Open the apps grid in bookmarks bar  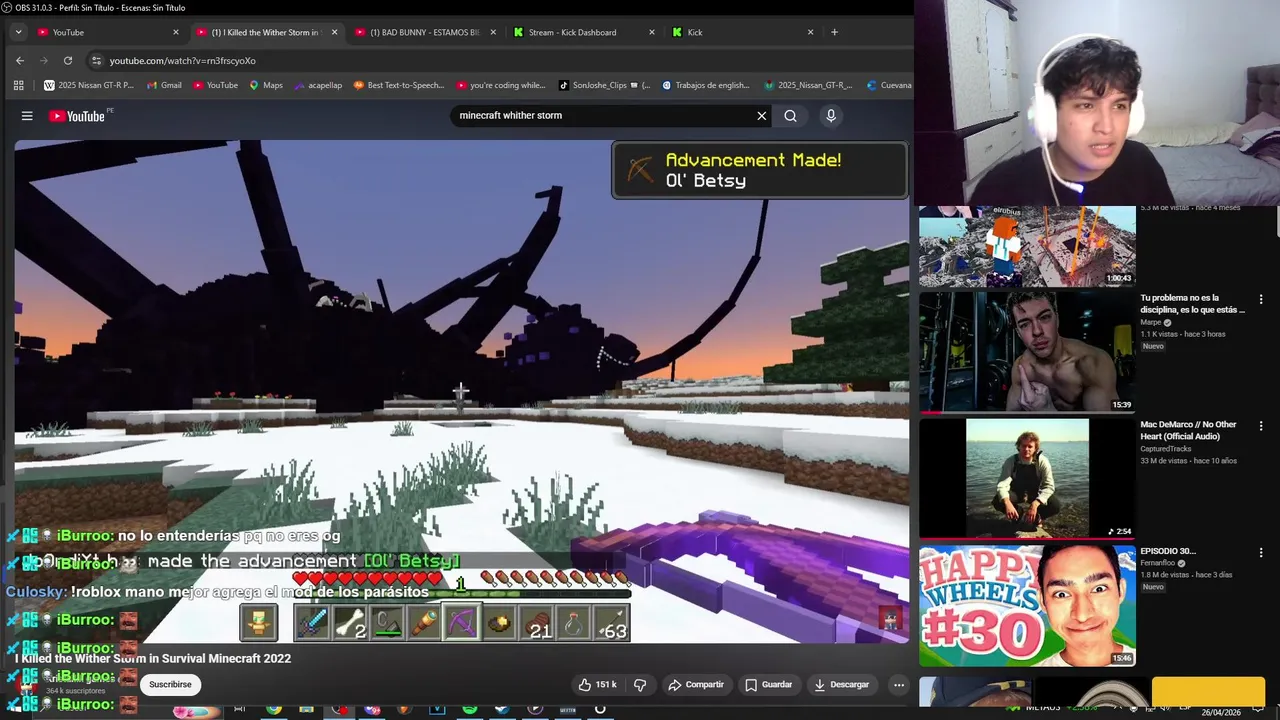point(18,85)
